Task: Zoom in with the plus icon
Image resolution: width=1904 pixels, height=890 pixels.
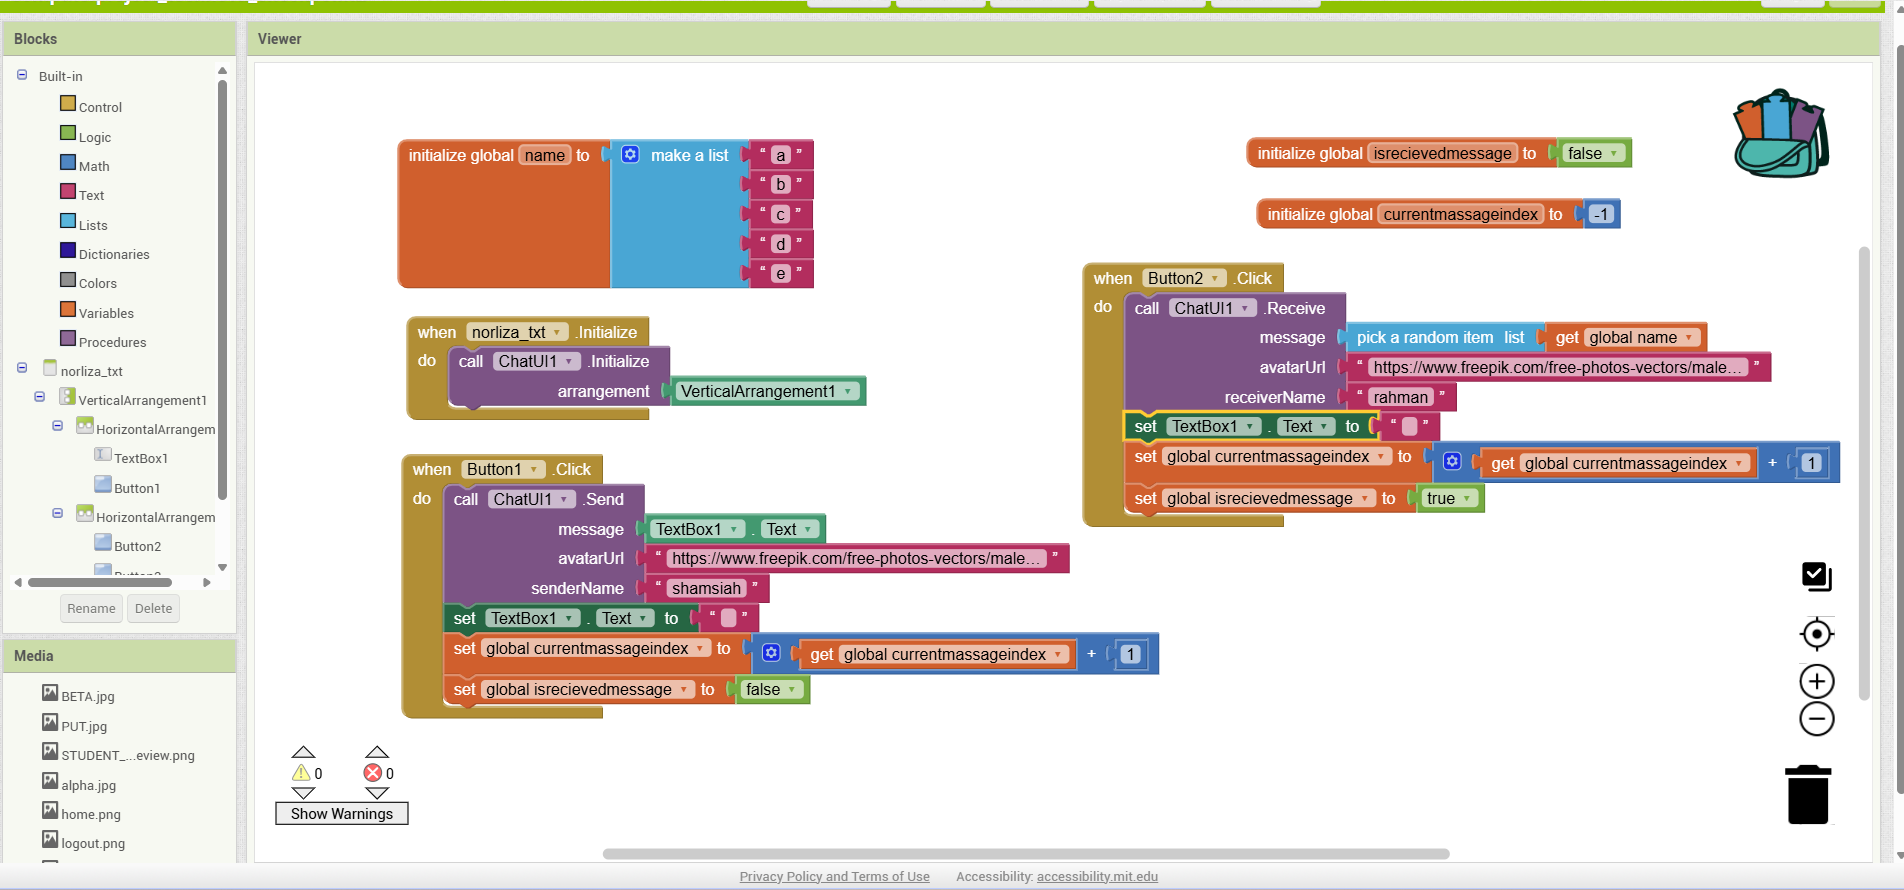Action: [x=1816, y=681]
